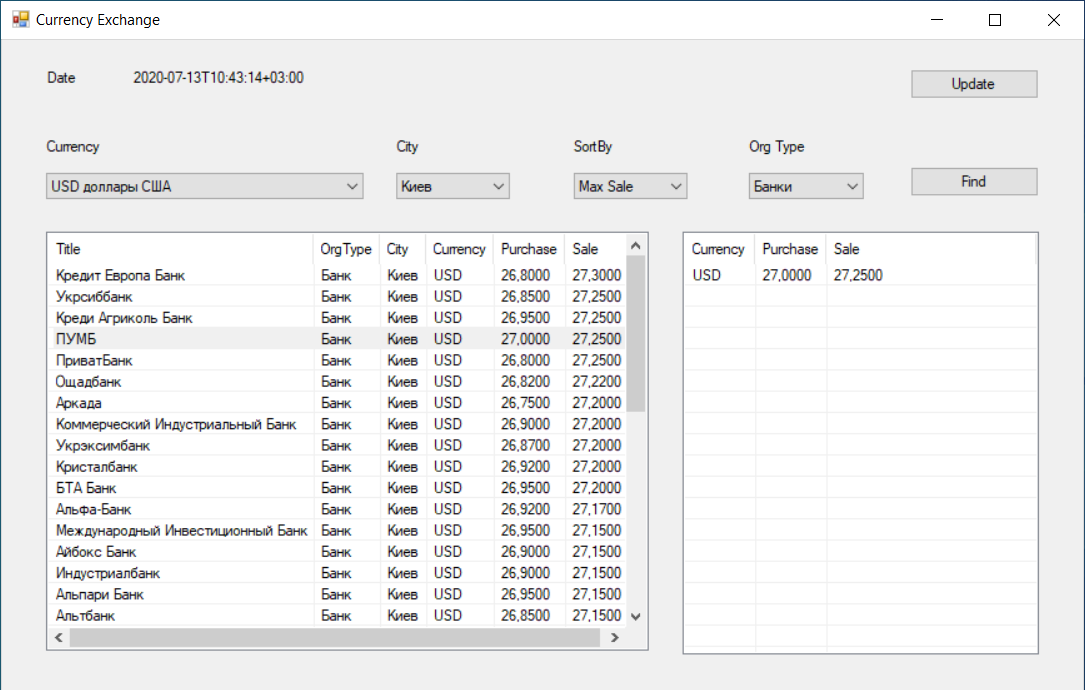Image resolution: width=1085 pixels, height=690 pixels.
Task: Click the scroll down arrow of bank list
Action: 636,617
